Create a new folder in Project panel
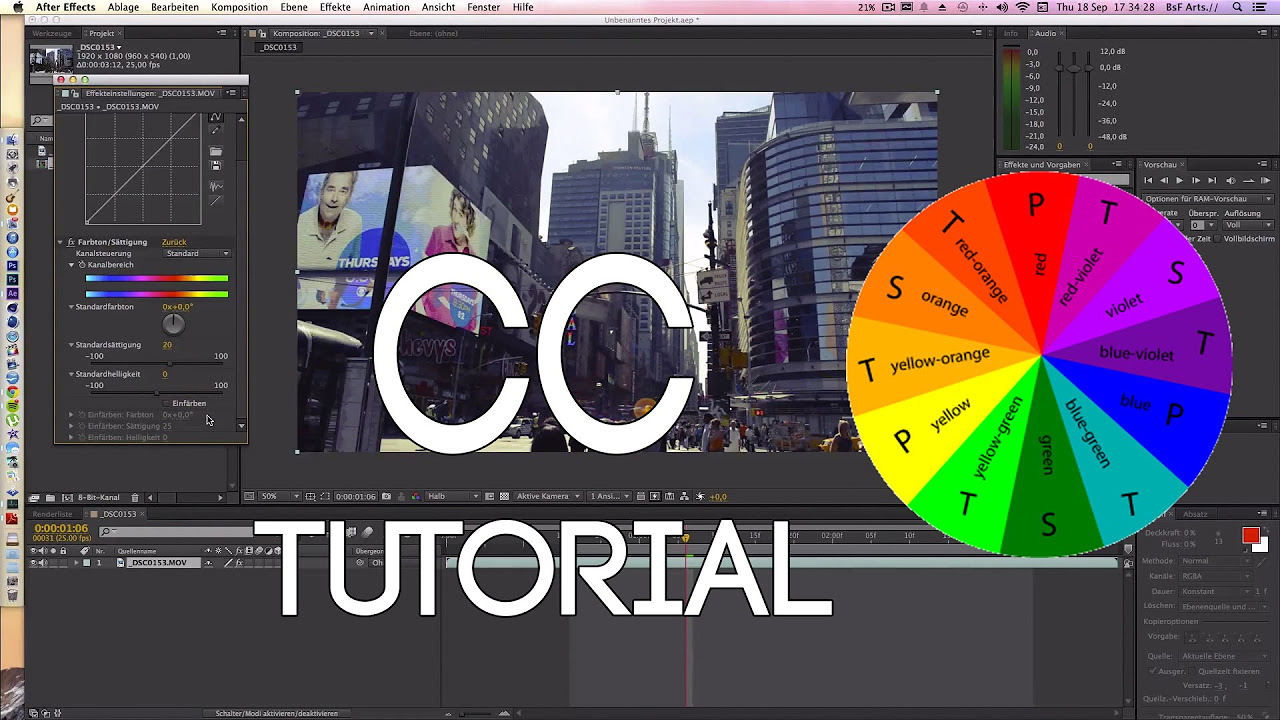This screenshot has width=1280, height=720. click(x=50, y=497)
